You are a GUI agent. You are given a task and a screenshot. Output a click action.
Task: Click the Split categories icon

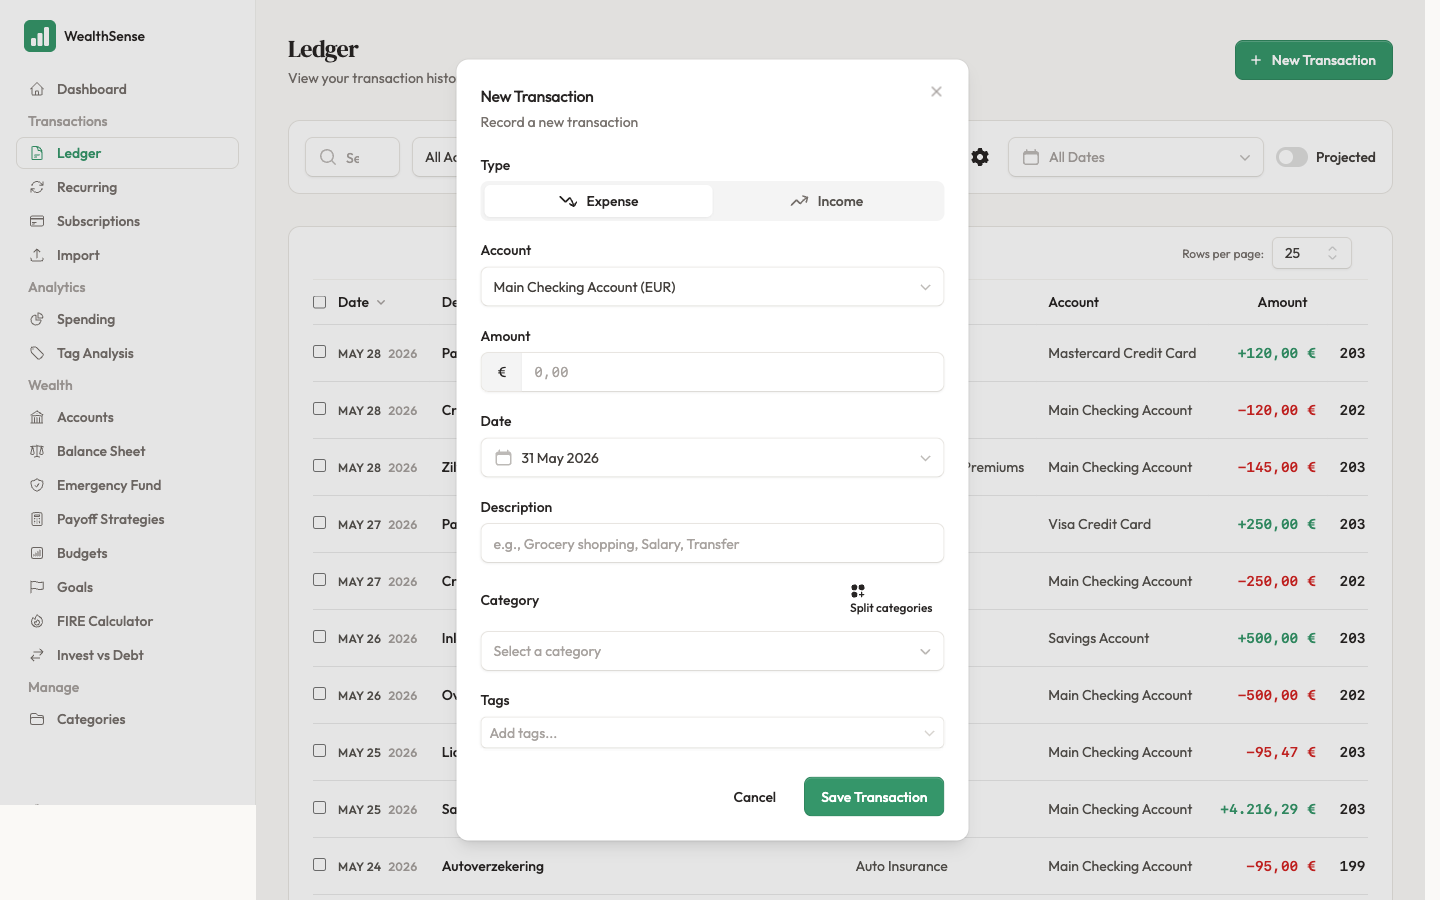click(x=858, y=591)
